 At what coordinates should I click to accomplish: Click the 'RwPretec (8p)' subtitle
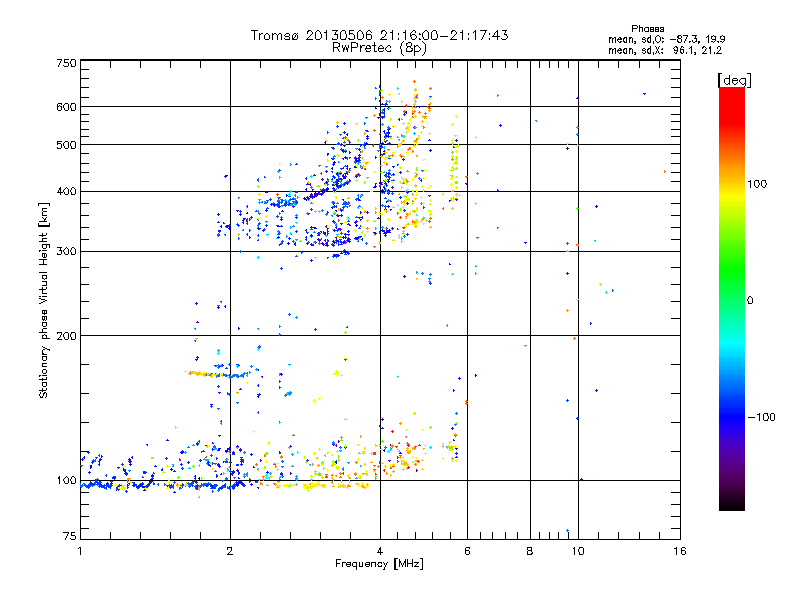tap(379, 48)
